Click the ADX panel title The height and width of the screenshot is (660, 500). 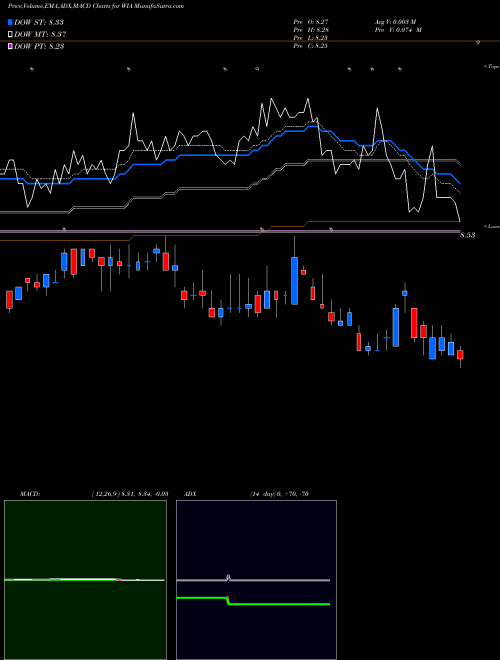point(191,494)
